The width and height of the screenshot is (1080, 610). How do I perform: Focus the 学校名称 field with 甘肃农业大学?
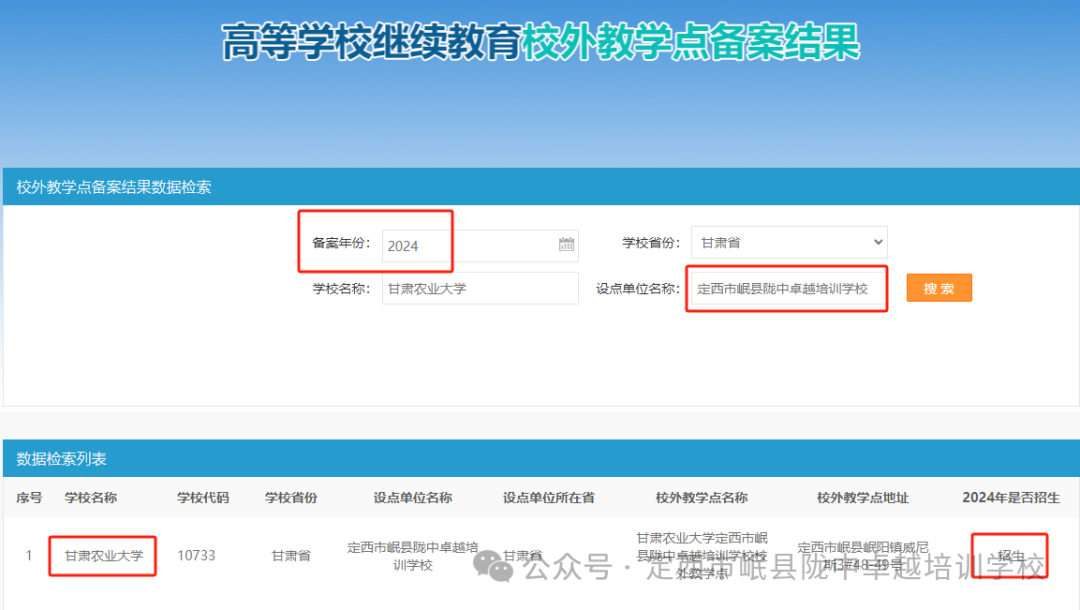pyautogui.click(x=480, y=288)
